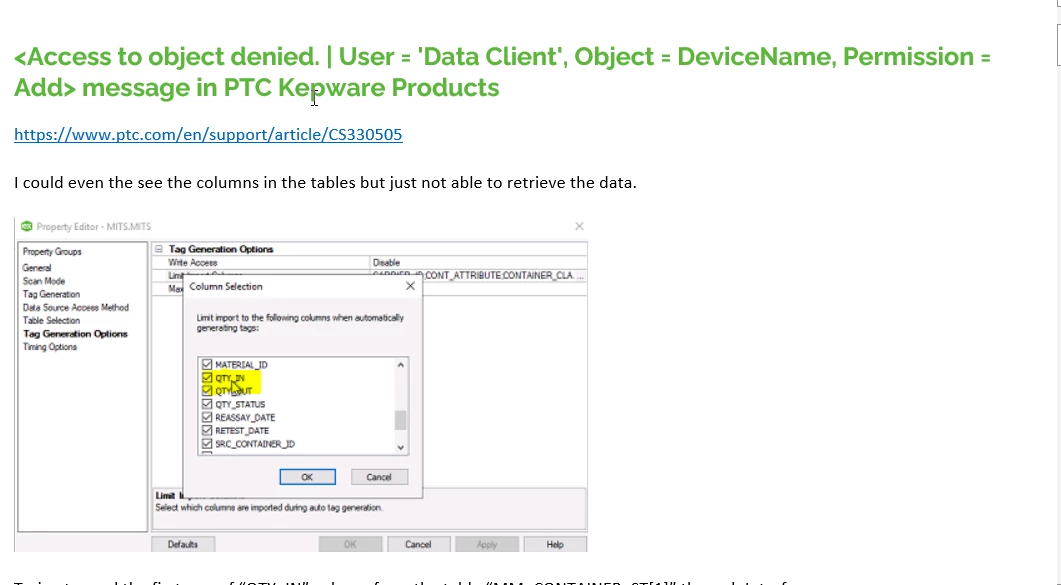Click the greyed OK button in Property Editor

350,544
